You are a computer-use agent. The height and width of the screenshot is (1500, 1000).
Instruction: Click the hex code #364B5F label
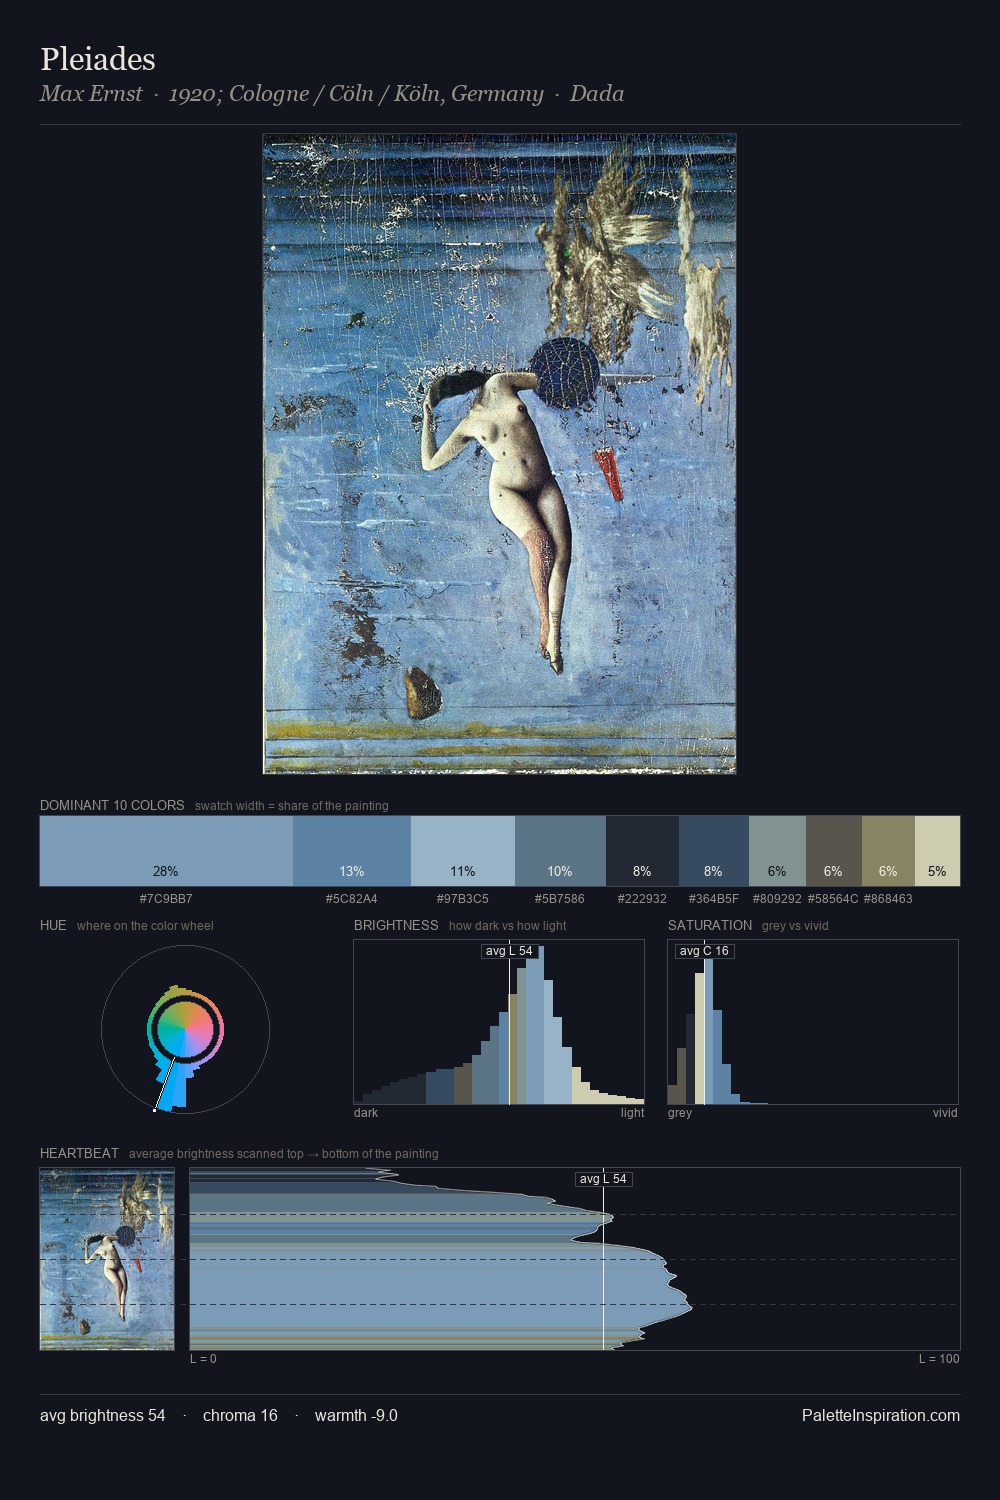point(714,899)
